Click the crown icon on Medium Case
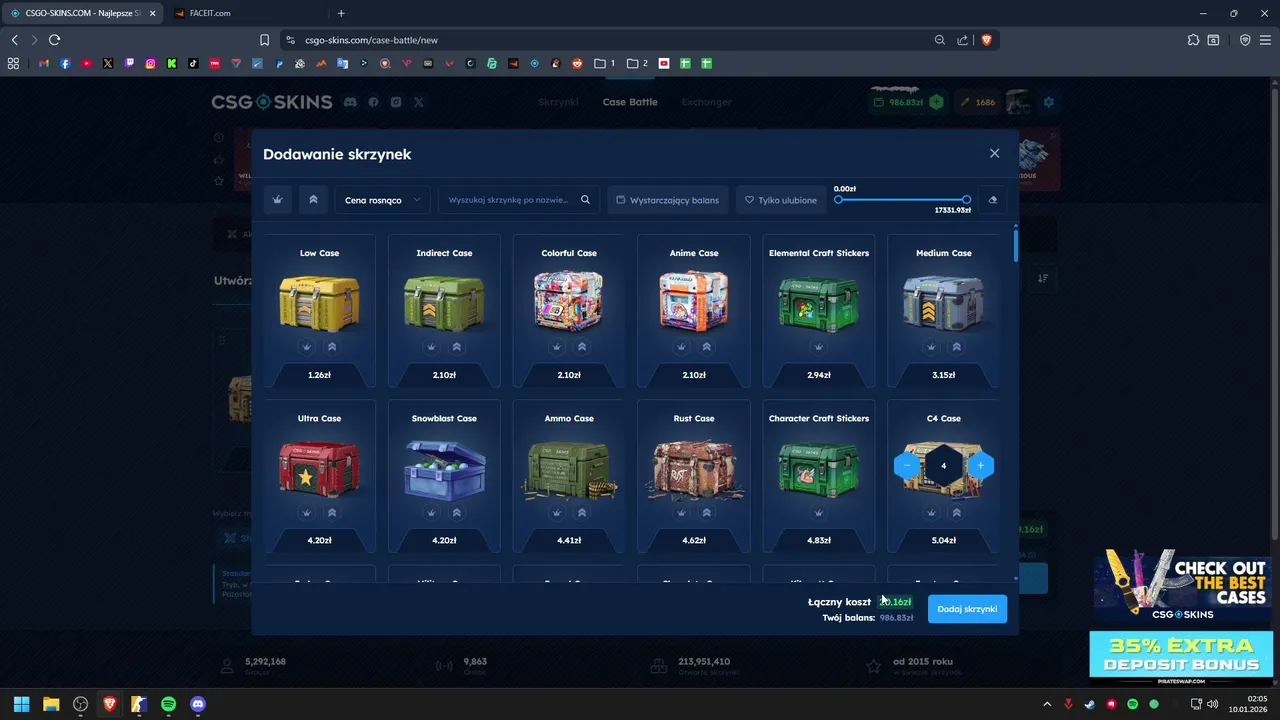1280x720 pixels. click(931, 347)
